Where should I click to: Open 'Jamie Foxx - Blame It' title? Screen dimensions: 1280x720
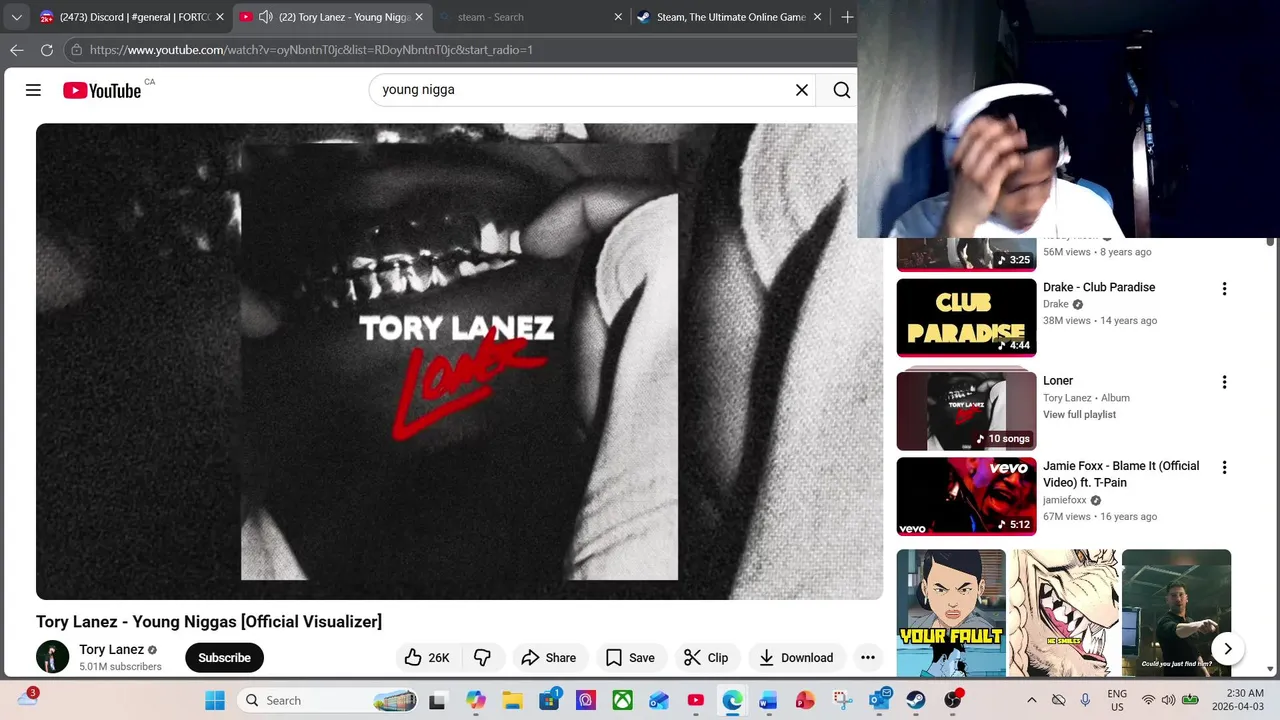pos(1121,474)
